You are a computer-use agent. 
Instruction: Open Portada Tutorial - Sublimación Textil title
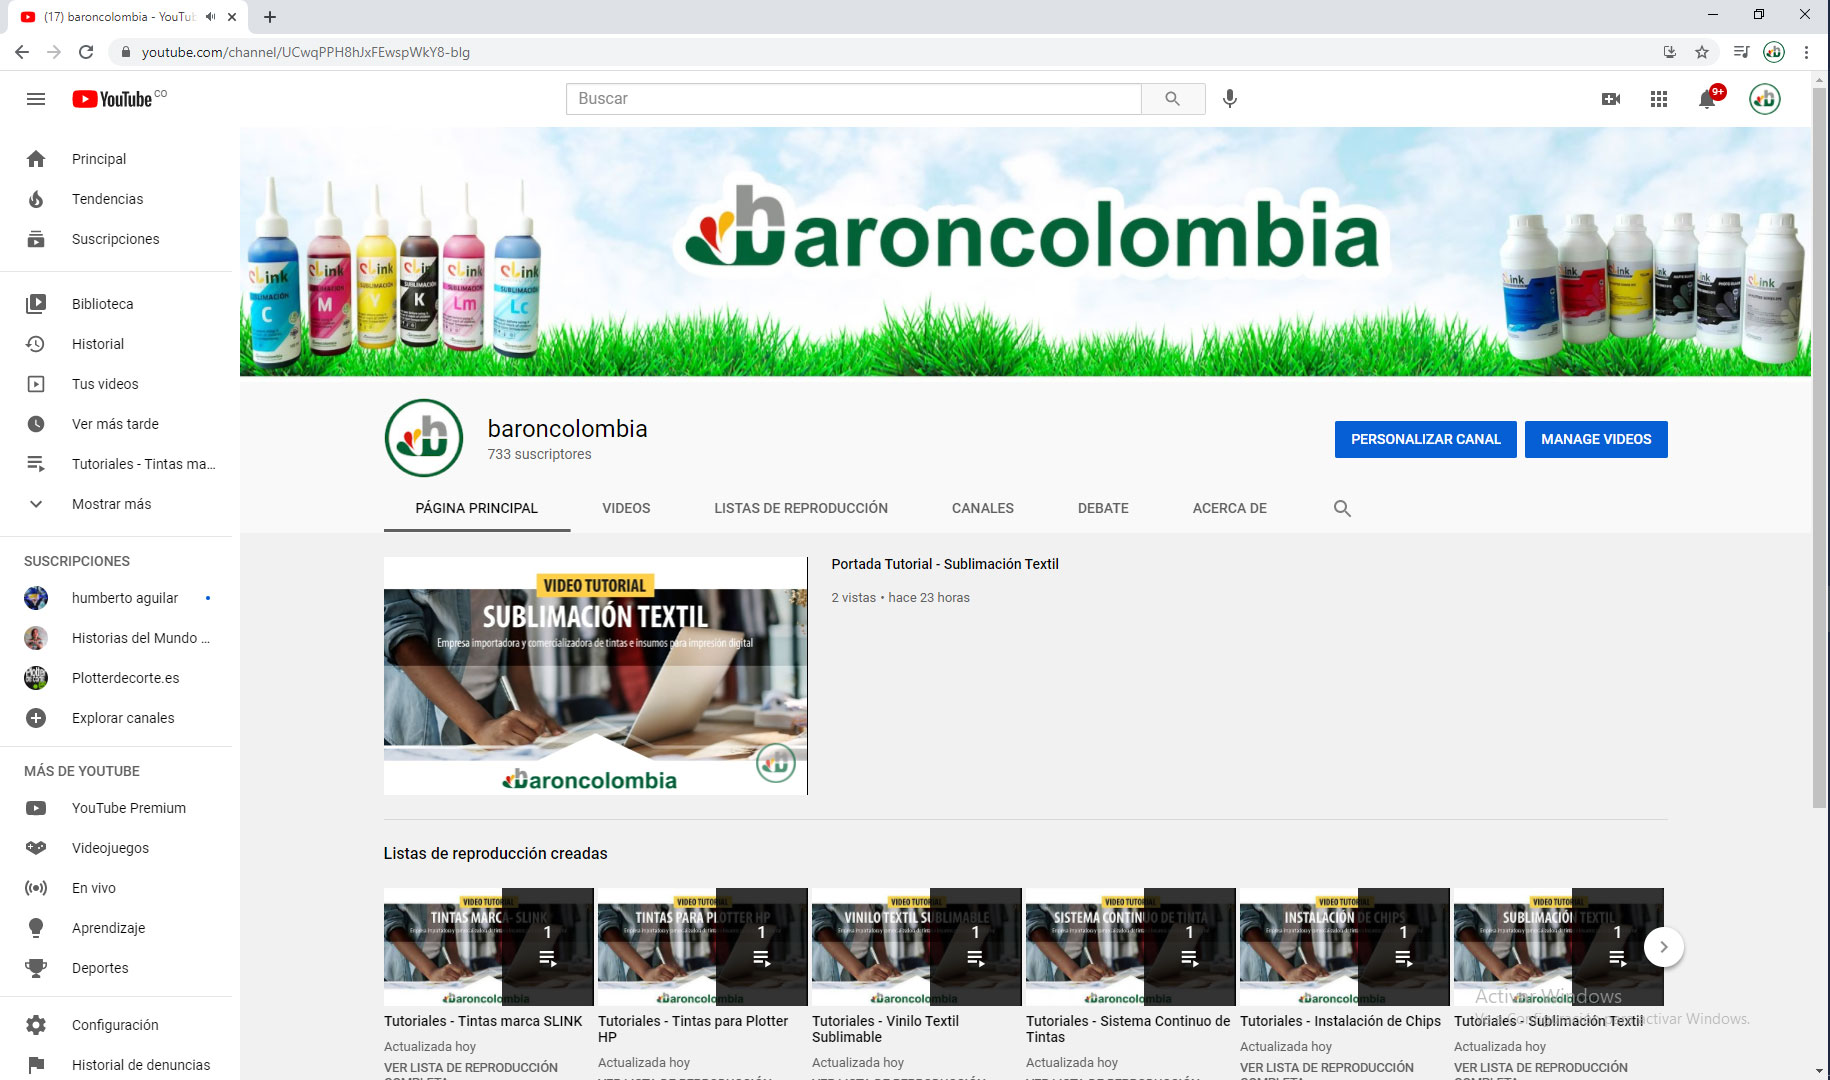[x=945, y=564]
